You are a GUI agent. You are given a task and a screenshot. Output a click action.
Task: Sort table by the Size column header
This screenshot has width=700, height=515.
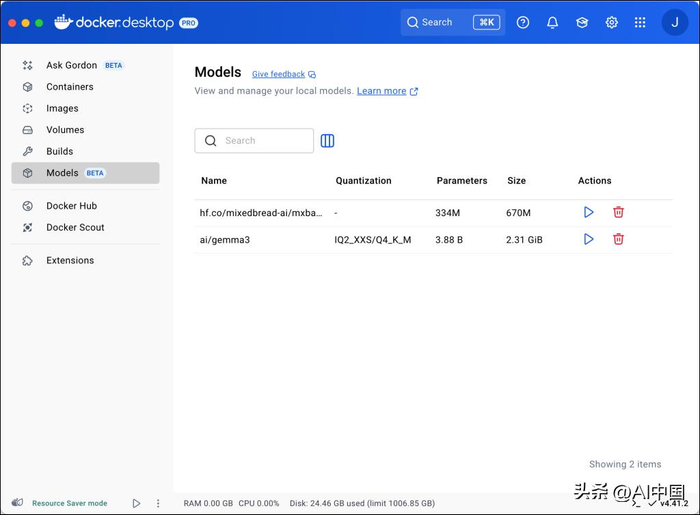click(x=516, y=181)
